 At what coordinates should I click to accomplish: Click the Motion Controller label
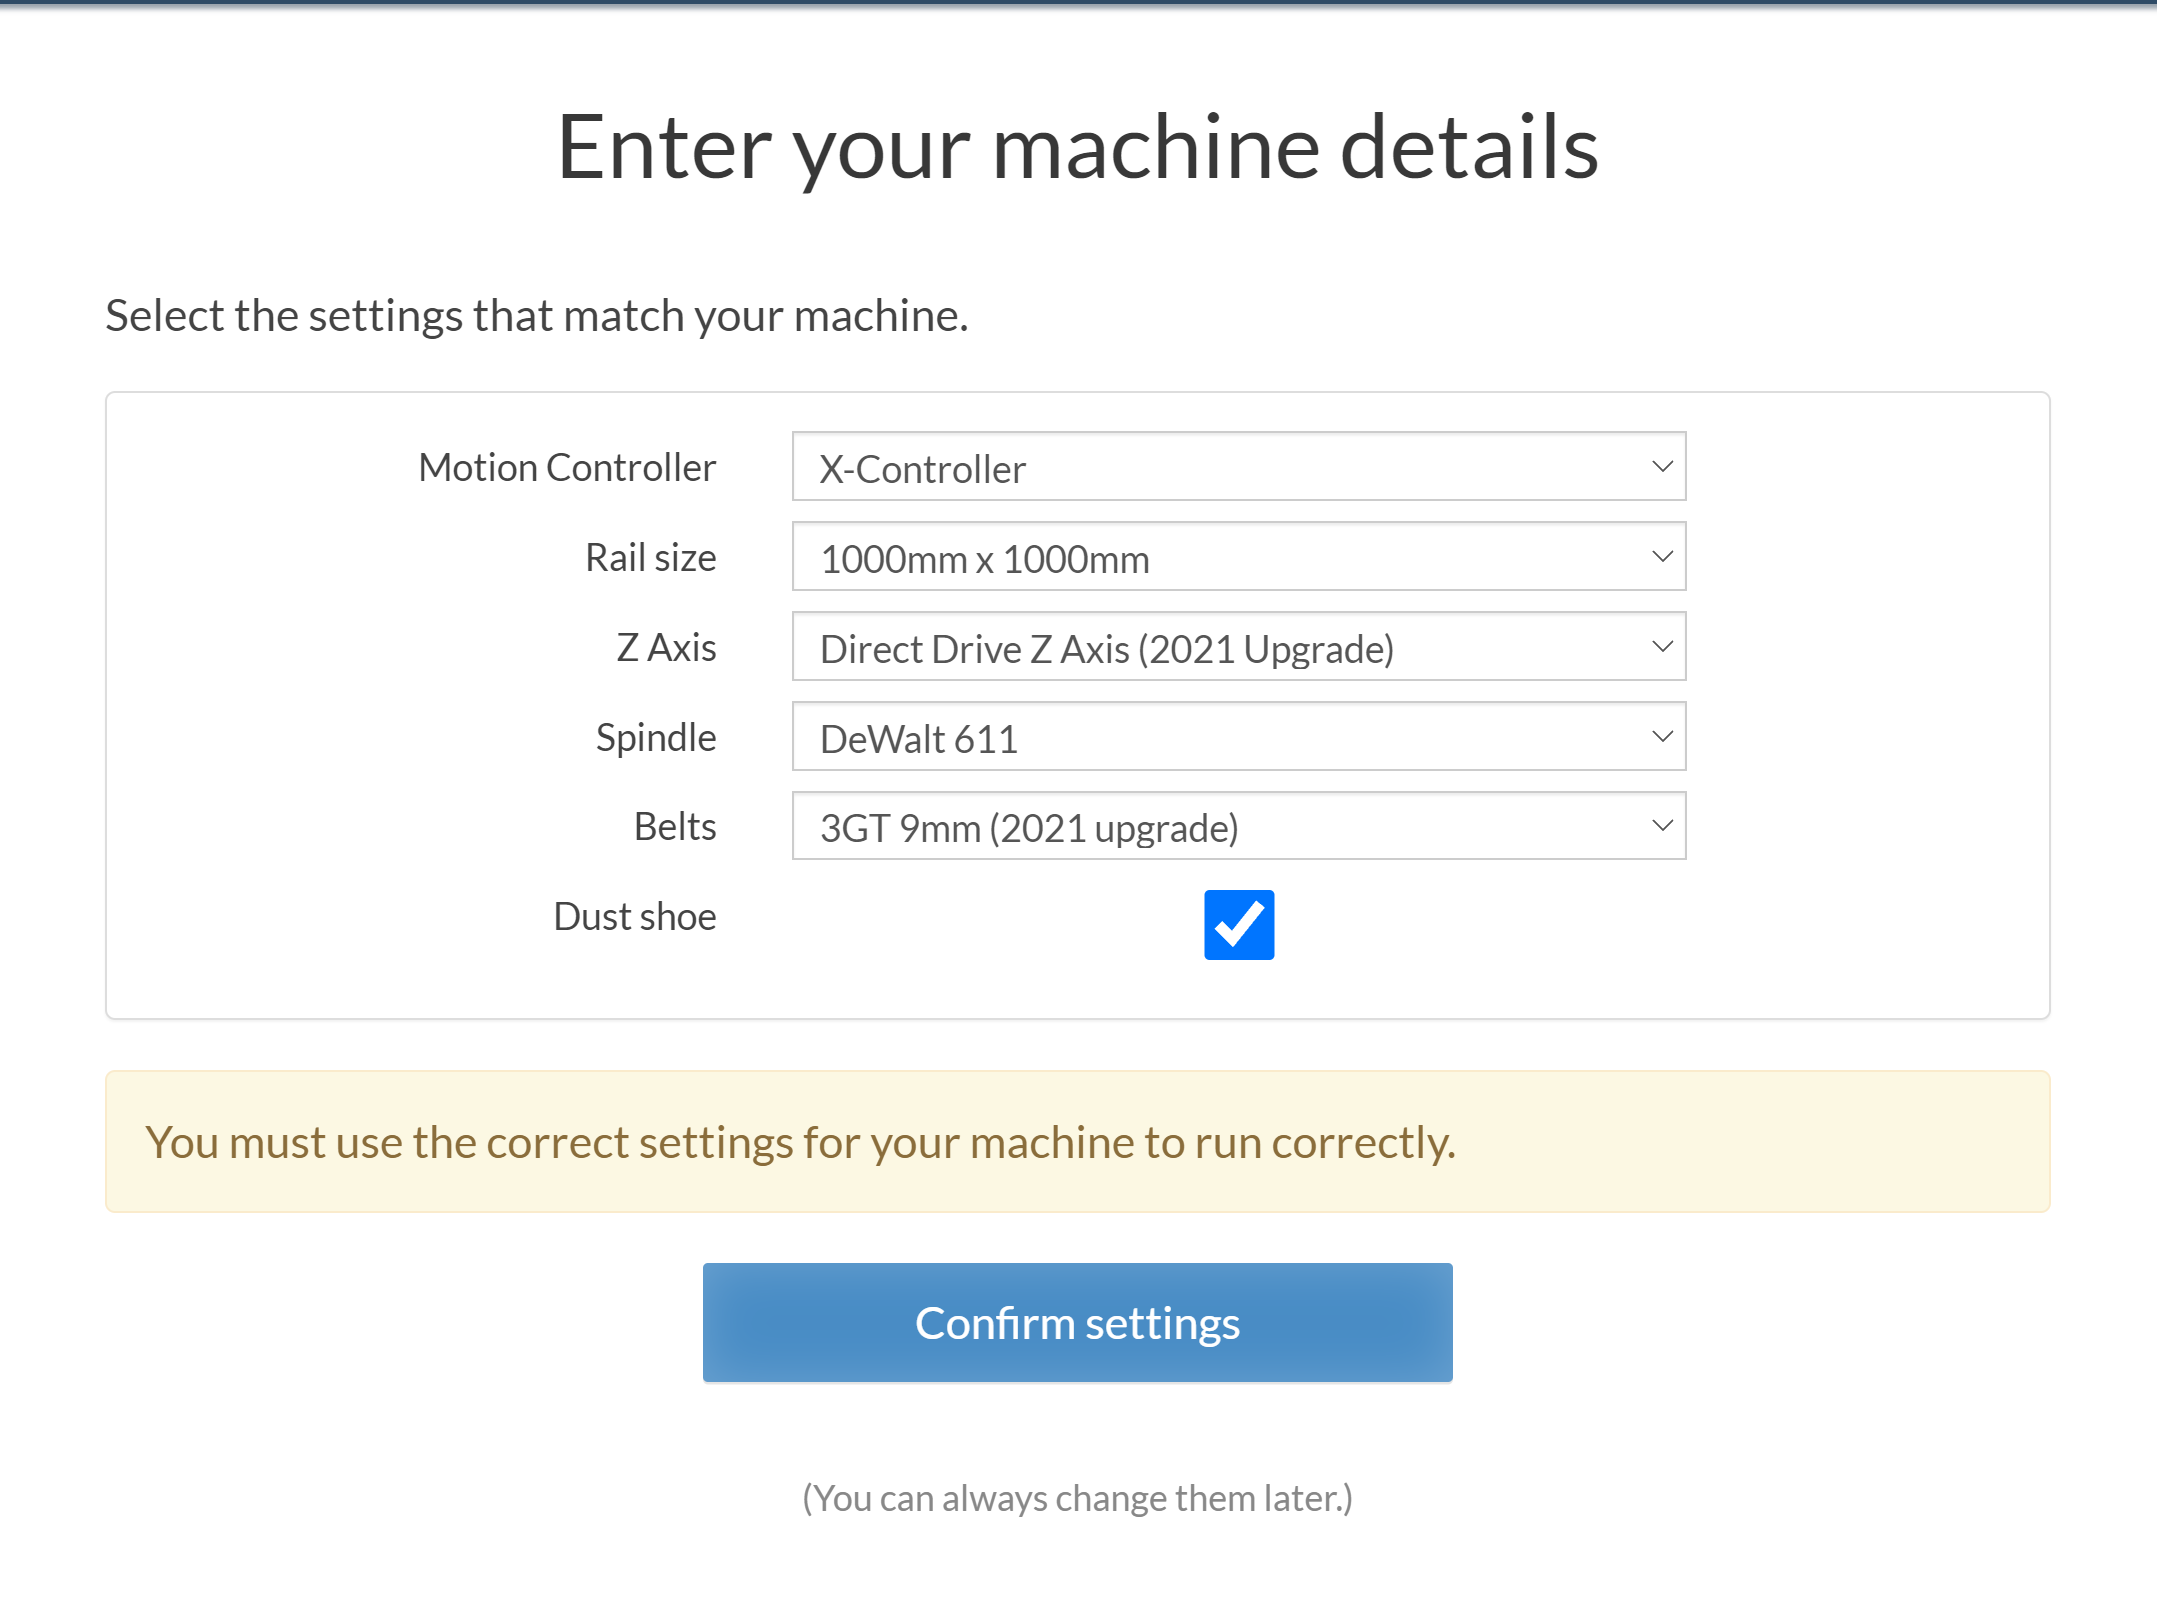pos(567,467)
